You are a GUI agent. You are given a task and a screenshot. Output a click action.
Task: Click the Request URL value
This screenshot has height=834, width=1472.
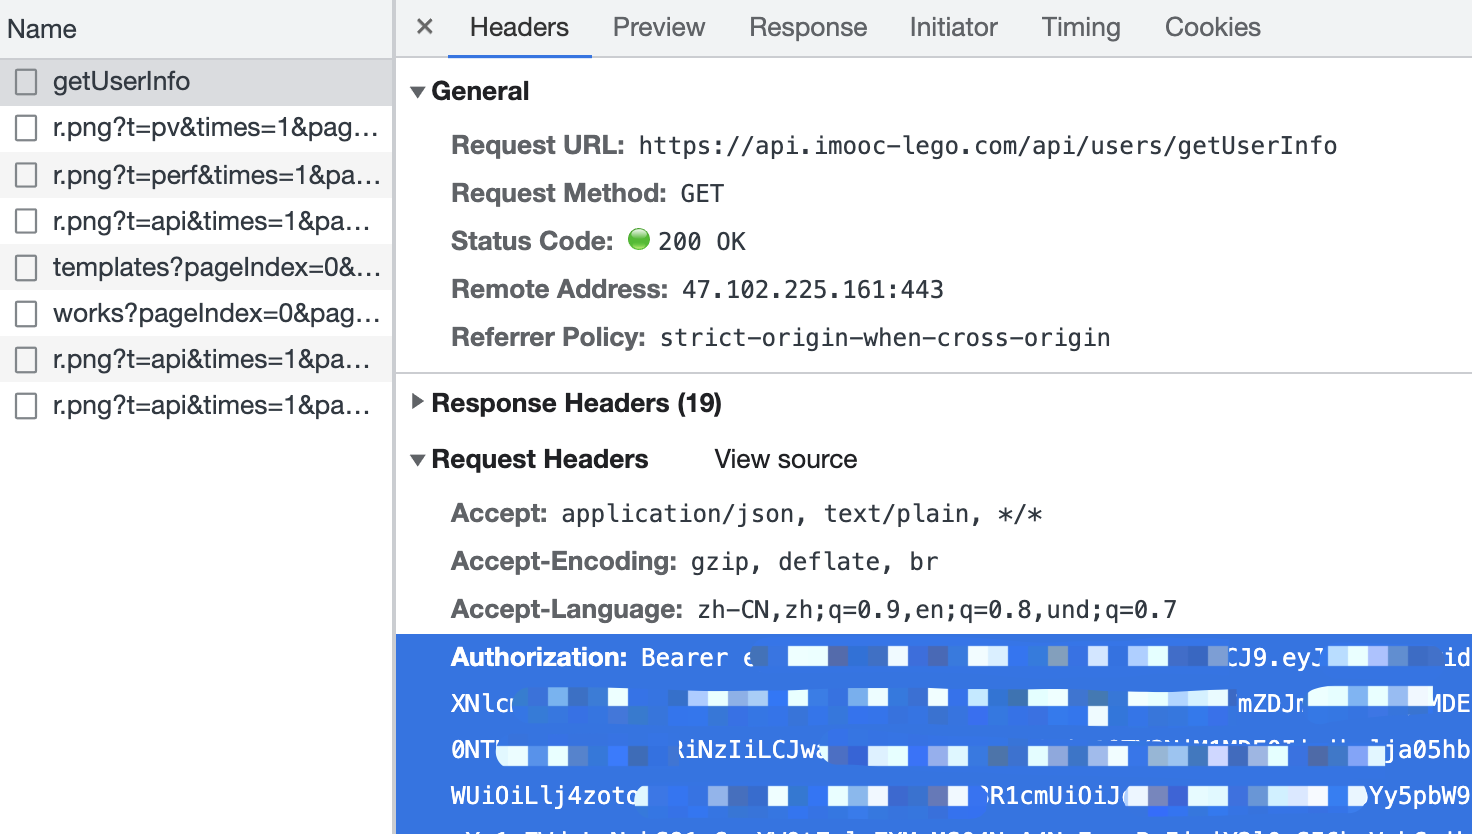(987, 146)
